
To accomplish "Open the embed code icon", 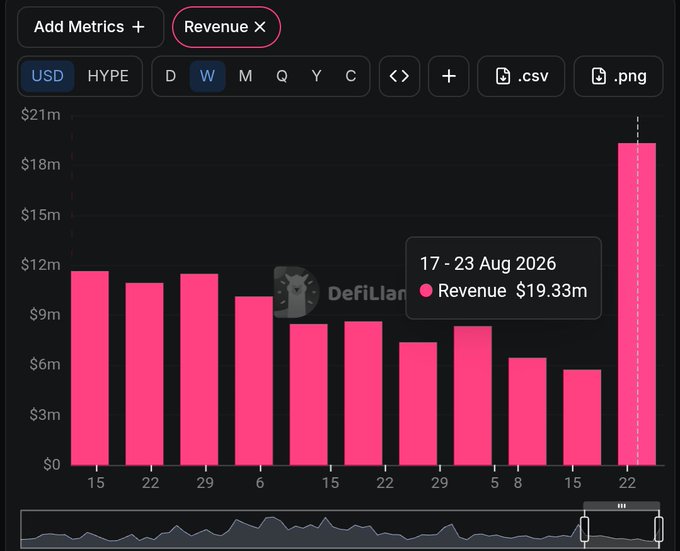I will point(399,76).
